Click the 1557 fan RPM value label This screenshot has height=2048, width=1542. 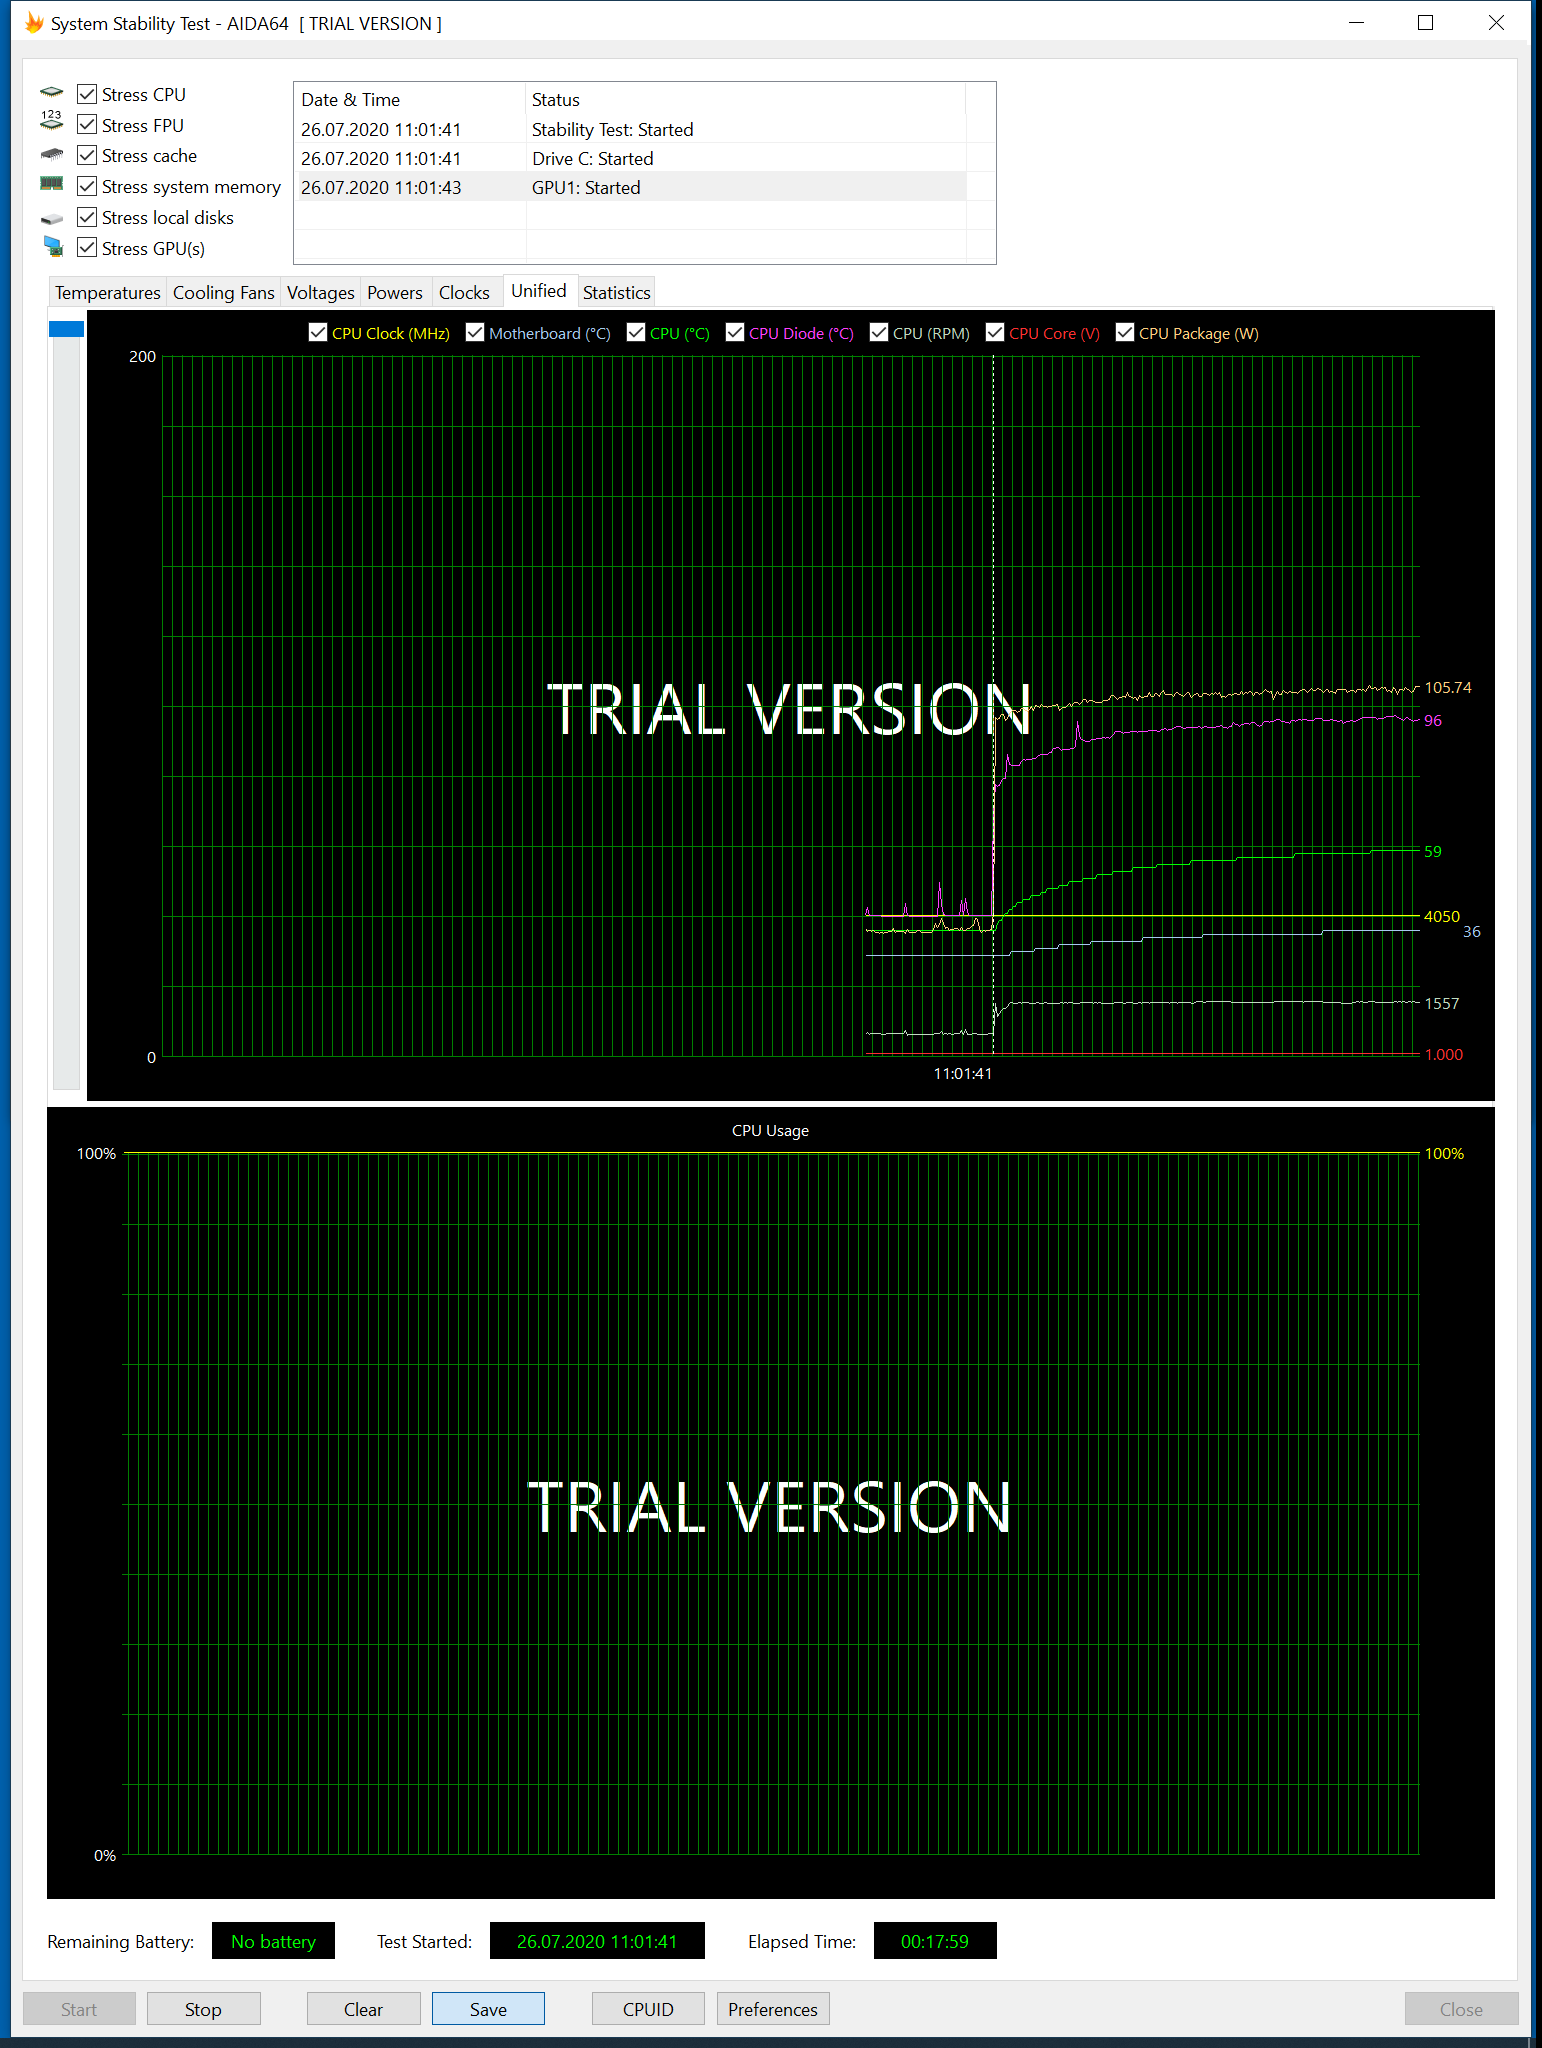(1442, 1003)
